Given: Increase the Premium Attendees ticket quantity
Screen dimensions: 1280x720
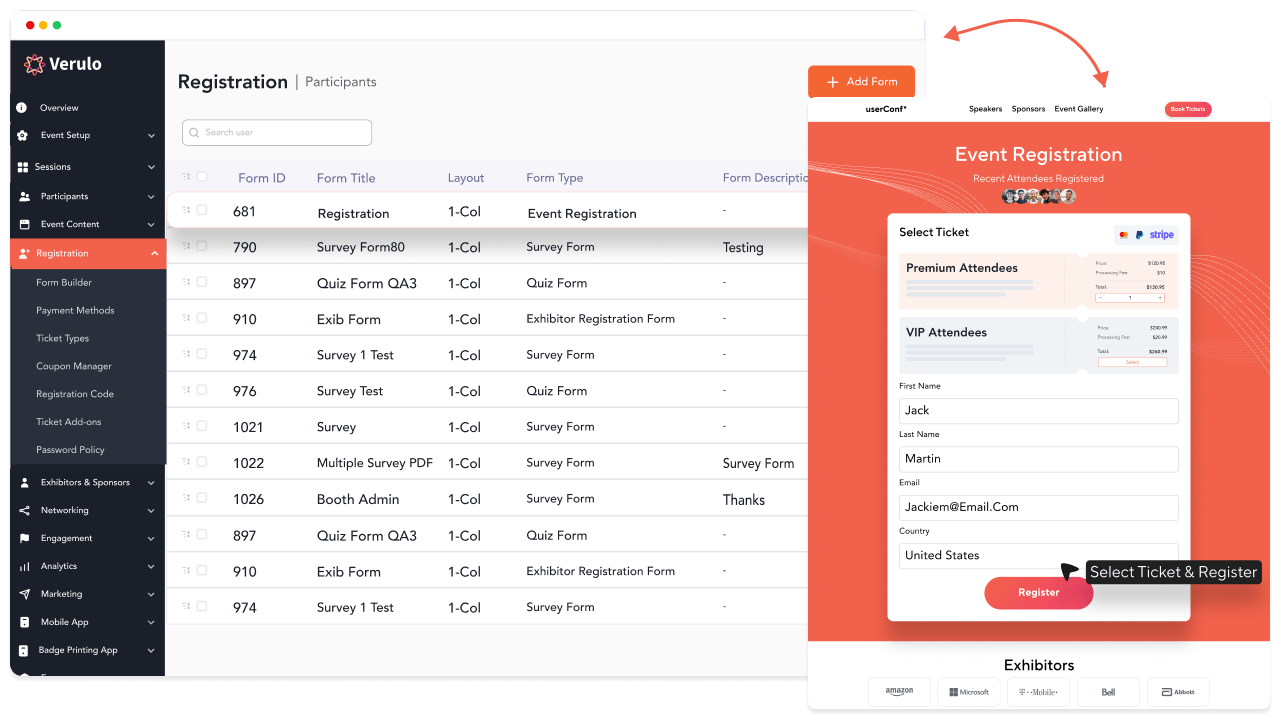Looking at the screenshot, I should coord(1160,298).
